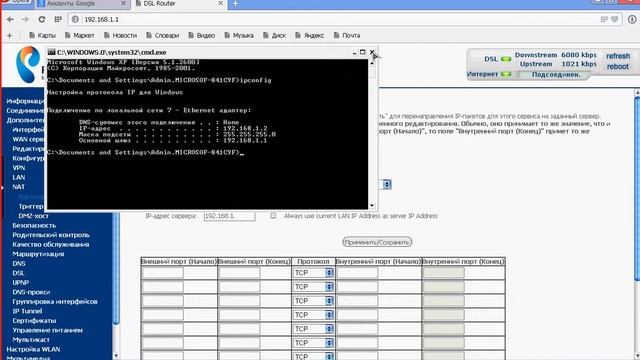Open the sixth row TCP protocol dropdown
Screen dimensions: 640x360
point(313,342)
